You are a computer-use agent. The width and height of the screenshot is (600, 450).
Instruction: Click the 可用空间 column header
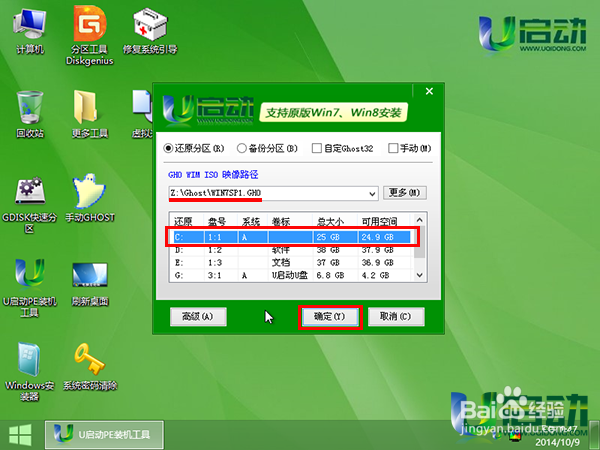tap(384, 221)
